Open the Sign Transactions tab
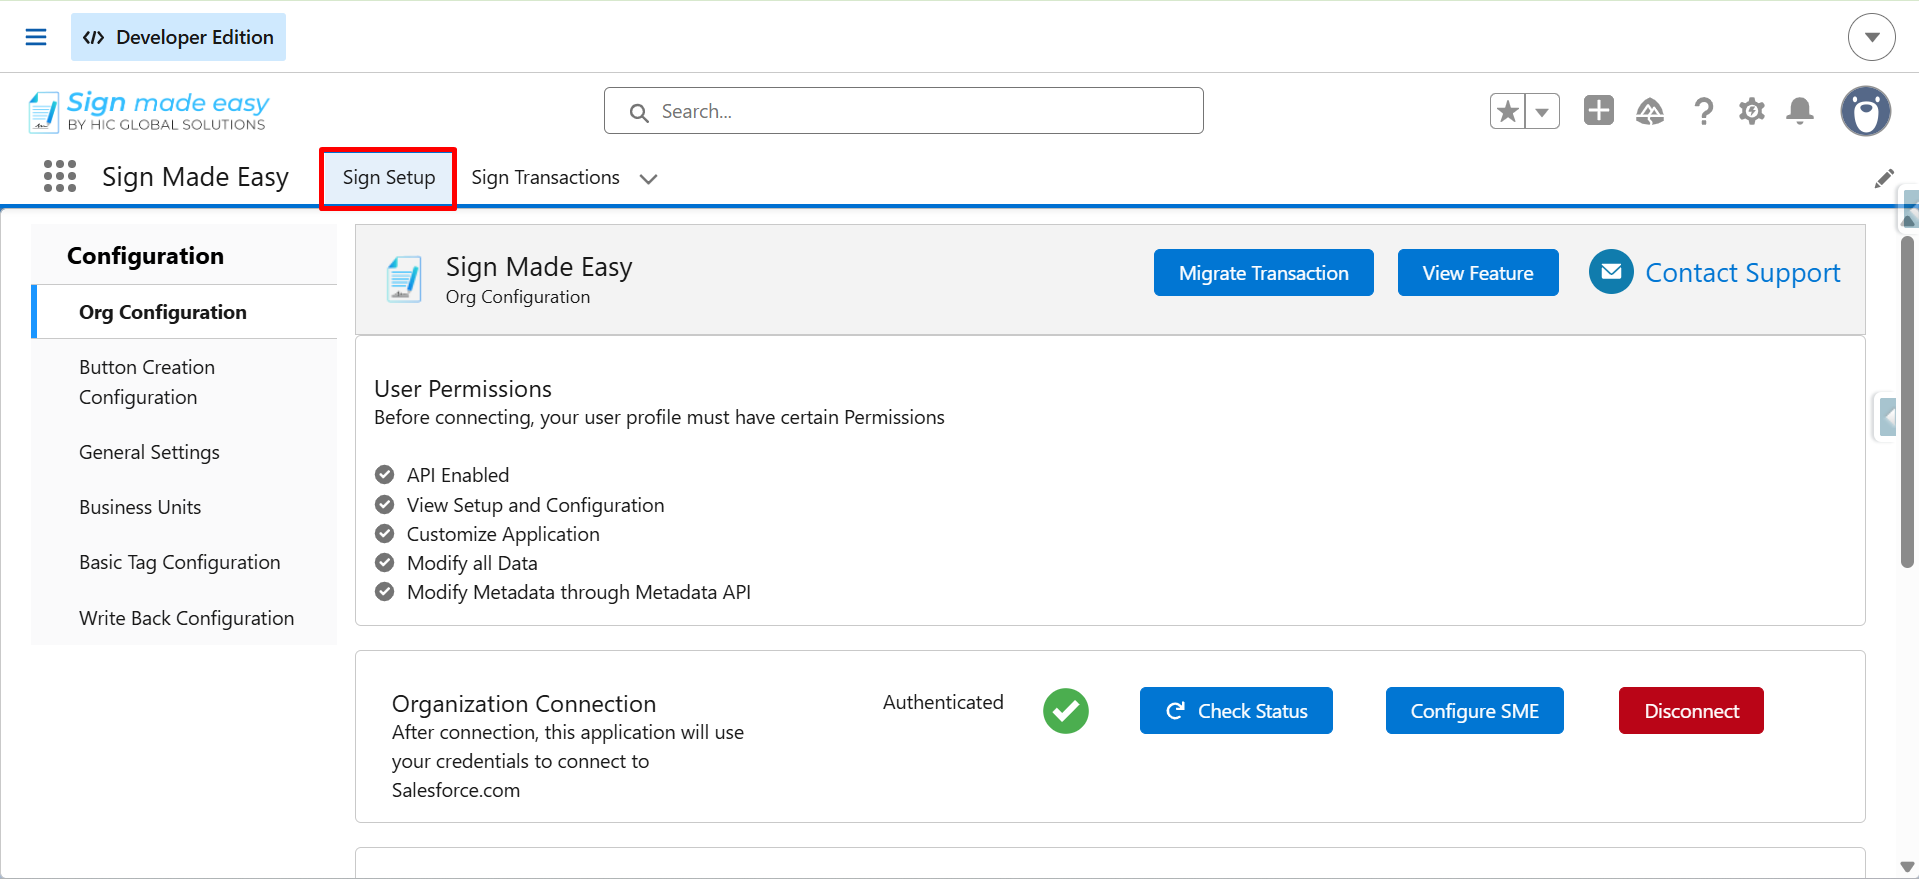Screen dimensions: 1919x879 point(546,178)
